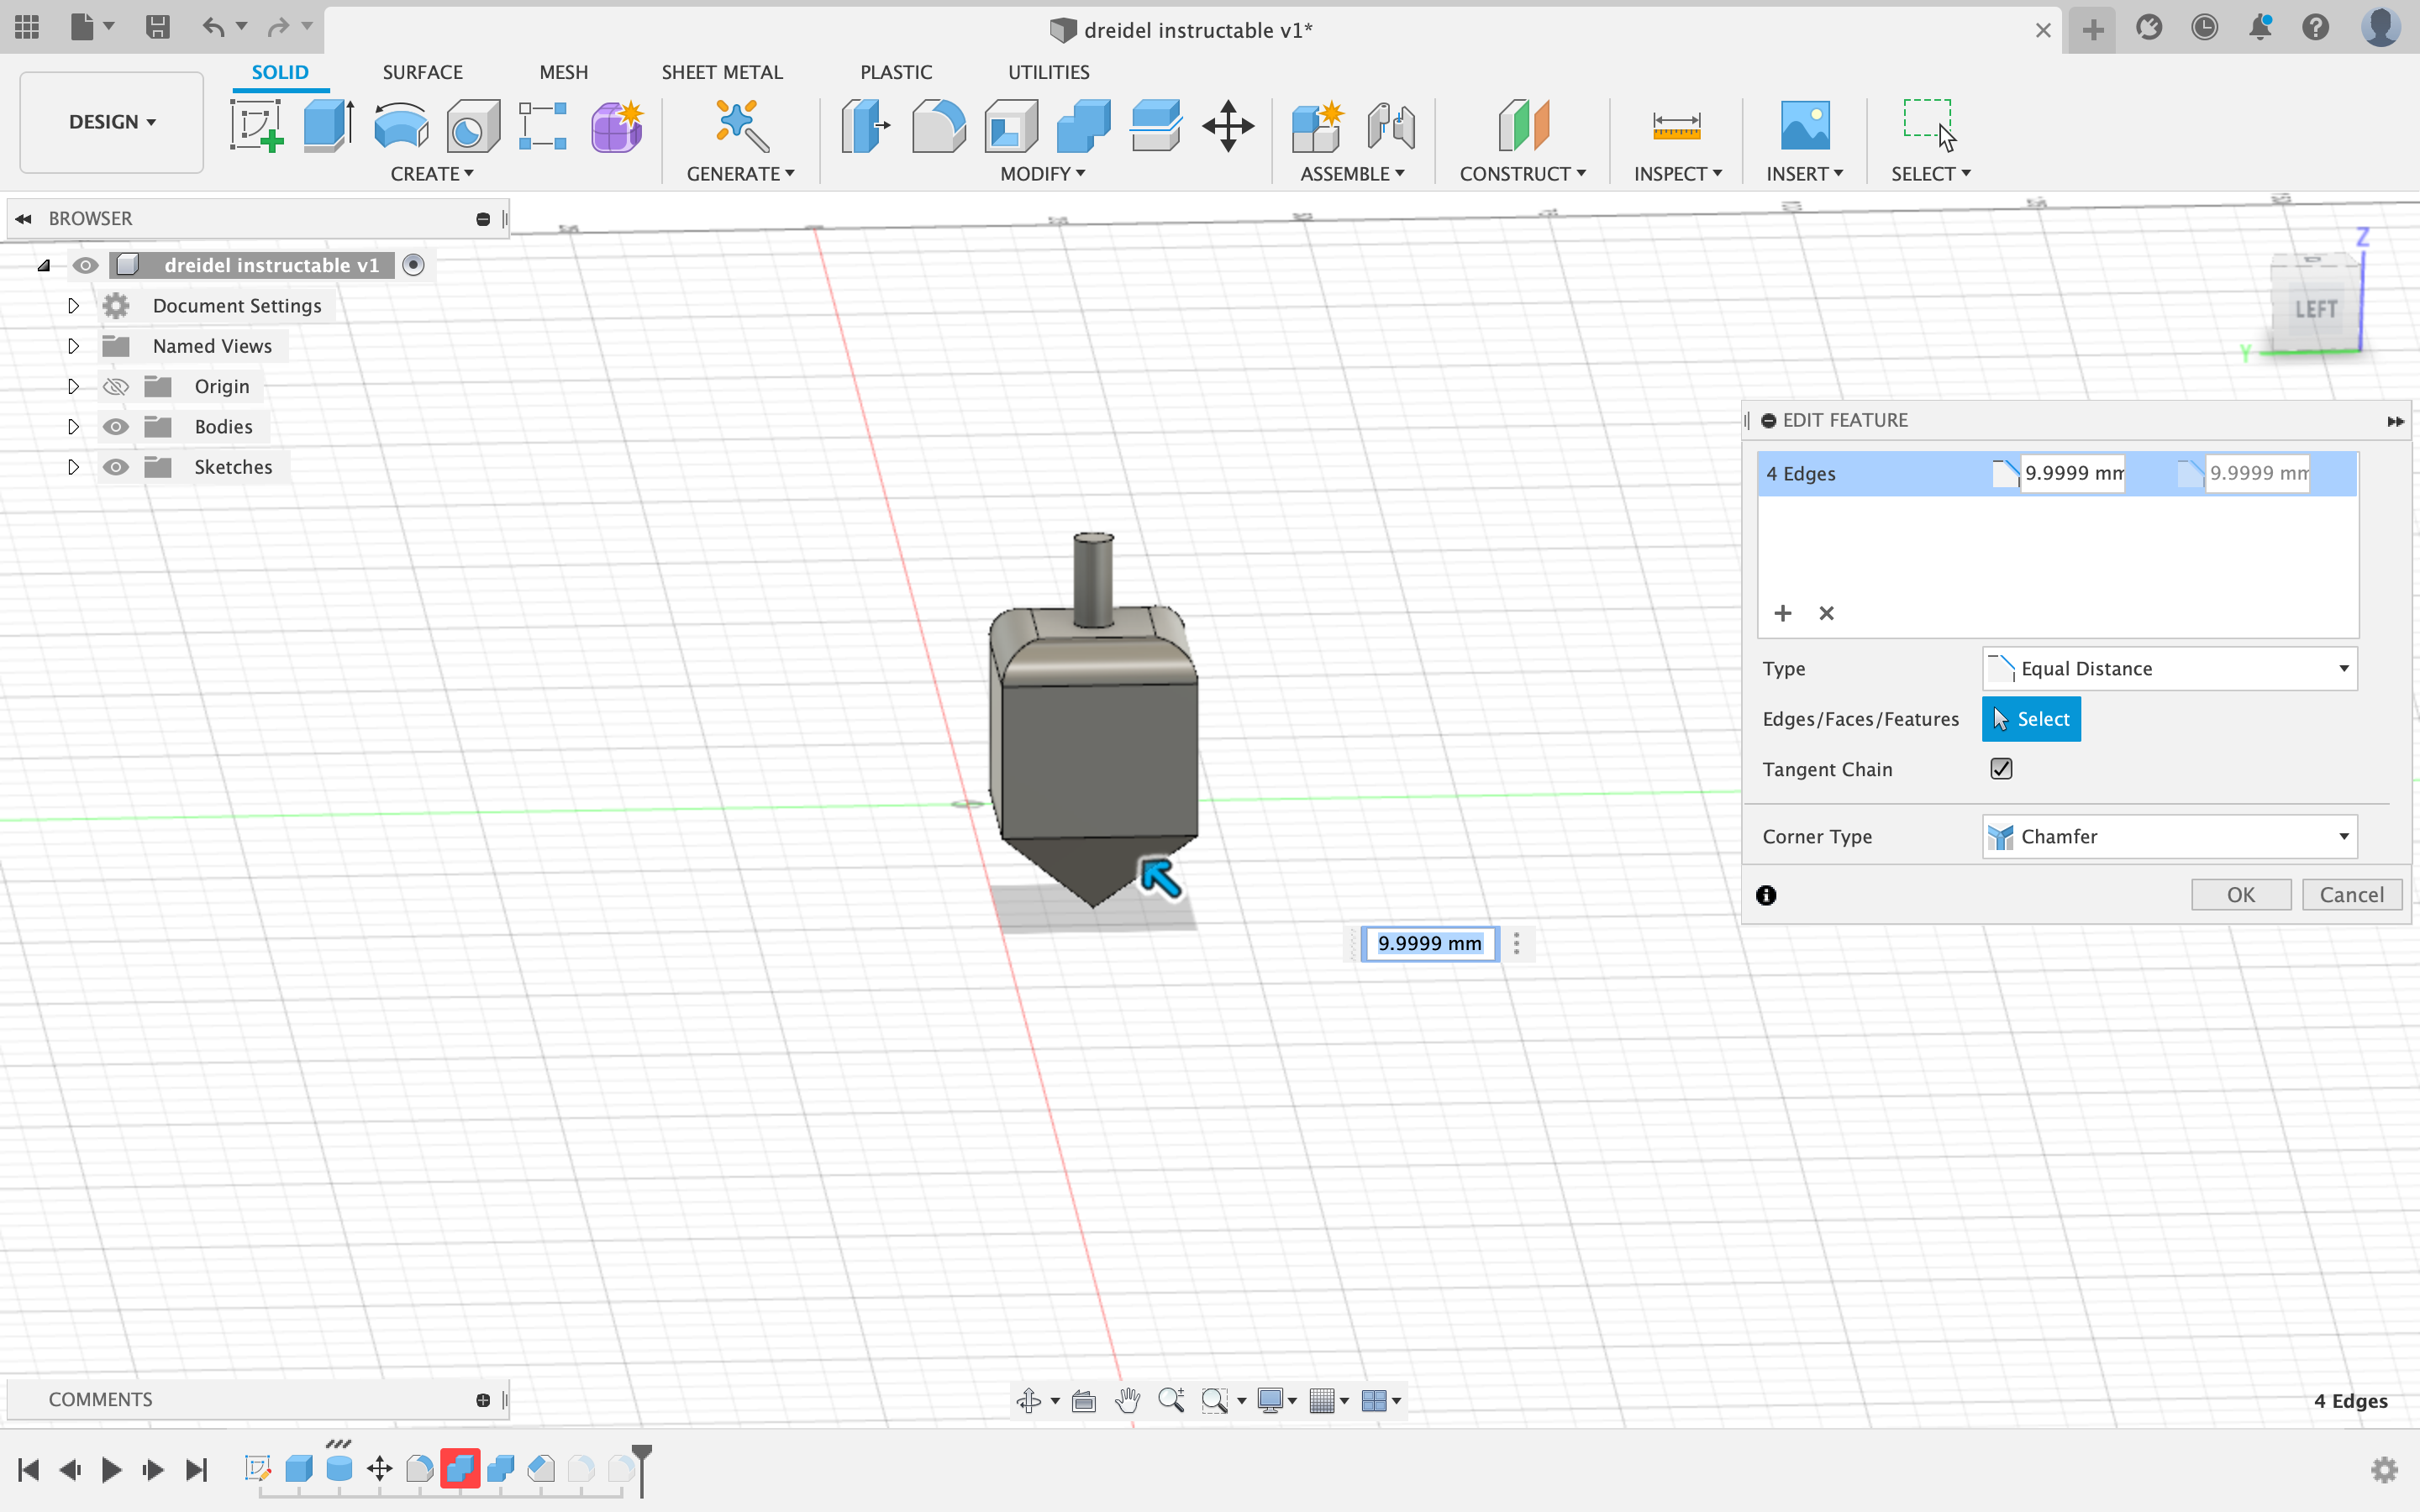The height and width of the screenshot is (1512, 2420).
Task: Open the SURFACE workspace tab
Action: point(422,71)
